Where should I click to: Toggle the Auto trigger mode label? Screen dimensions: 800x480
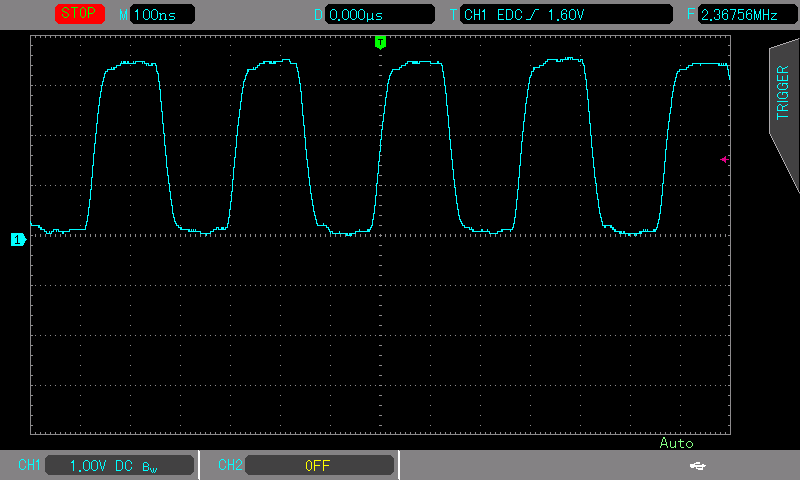click(676, 443)
